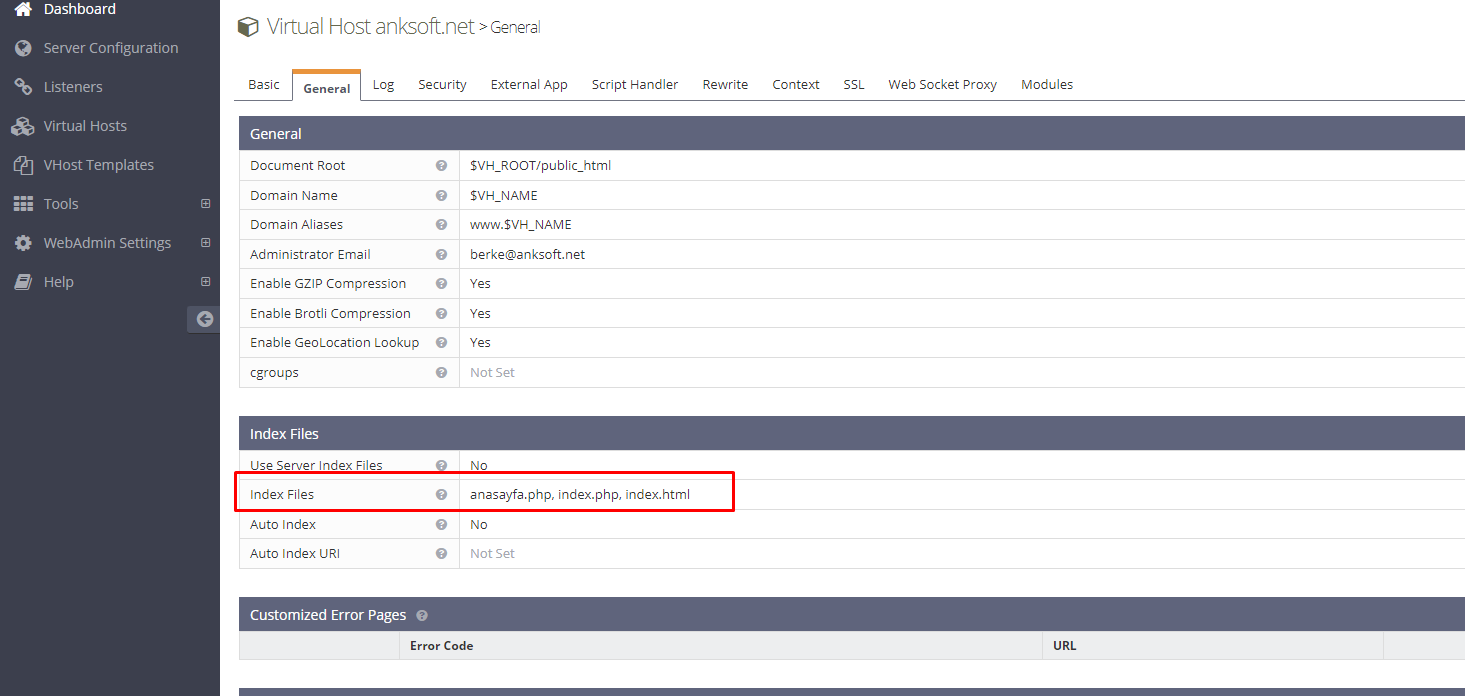Show help for Auto Index
1465x696 pixels.
[441, 525]
